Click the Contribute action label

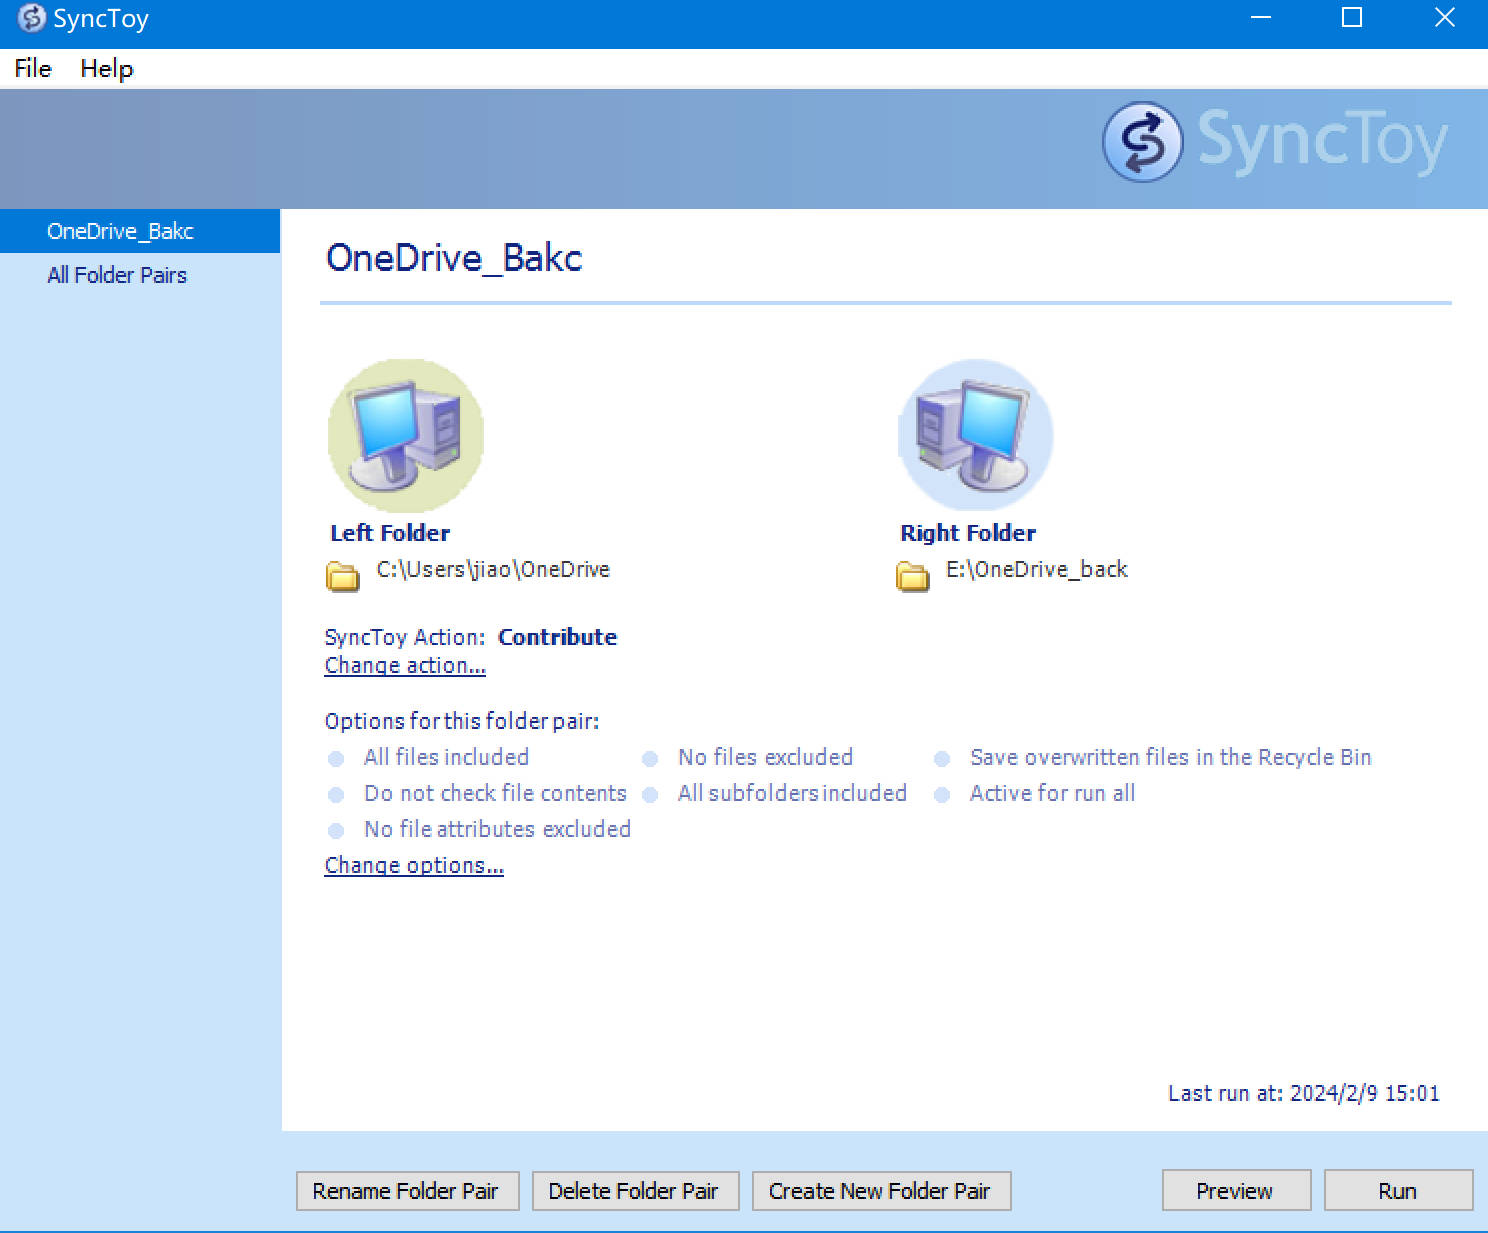(x=557, y=637)
